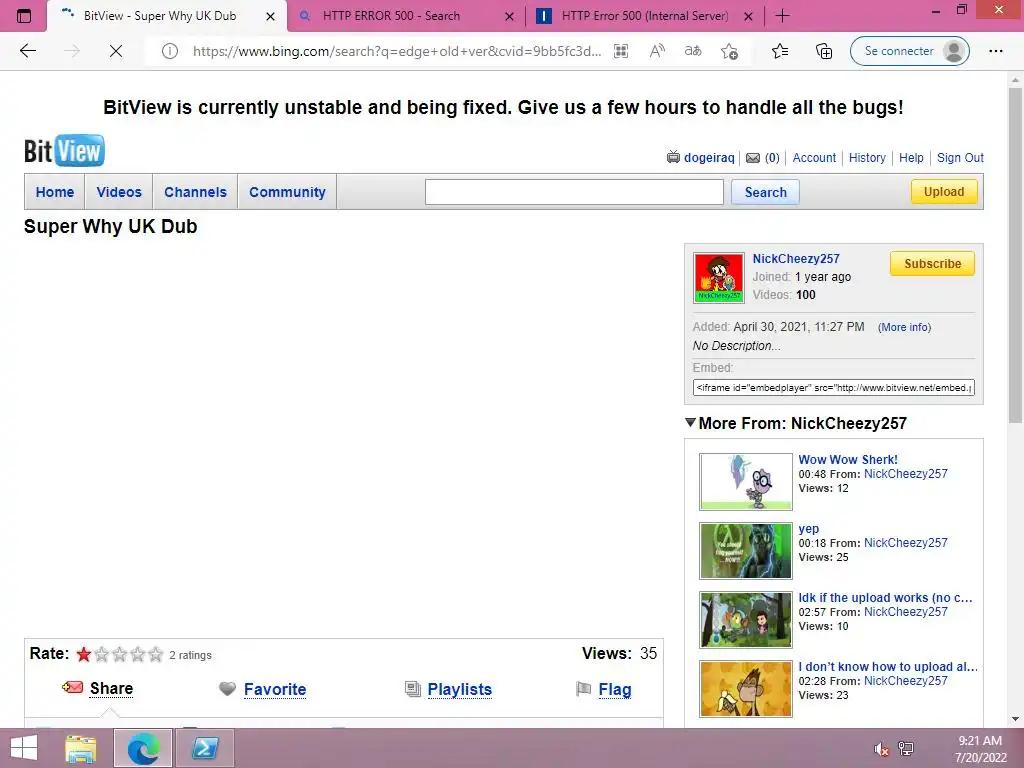Click the embed code field
Viewport: 1024px width, 768px height.
833,387
